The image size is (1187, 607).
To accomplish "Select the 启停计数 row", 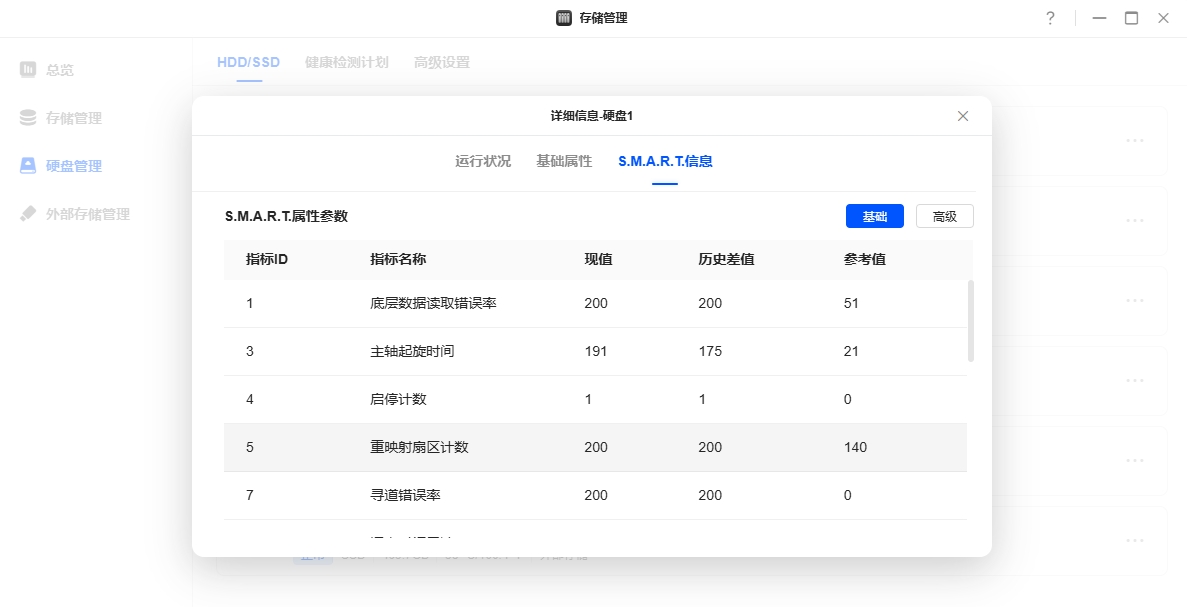I will (x=595, y=400).
